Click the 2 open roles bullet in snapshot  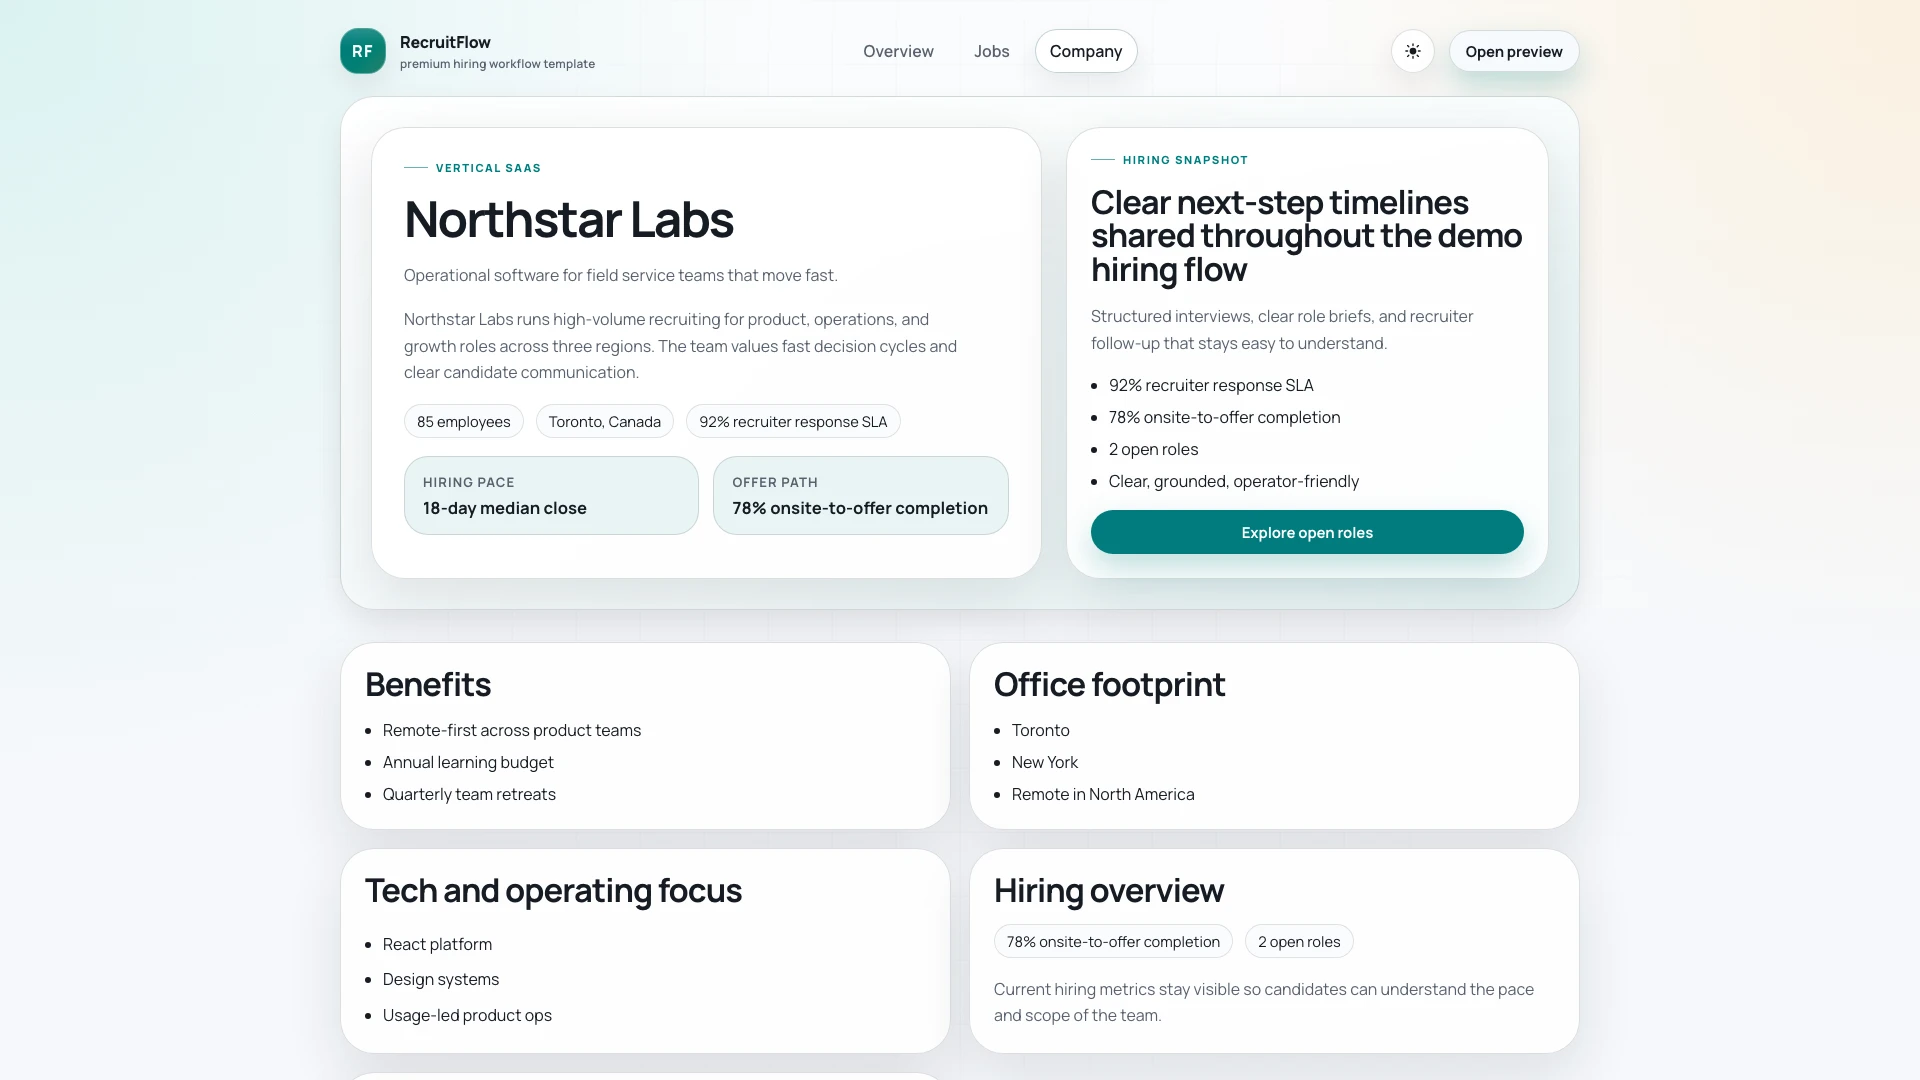click(1153, 449)
